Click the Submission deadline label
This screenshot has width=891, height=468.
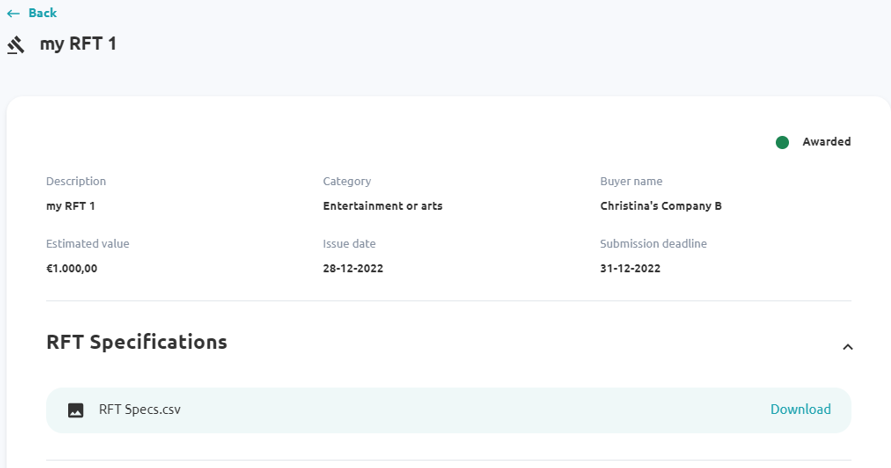coord(653,244)
